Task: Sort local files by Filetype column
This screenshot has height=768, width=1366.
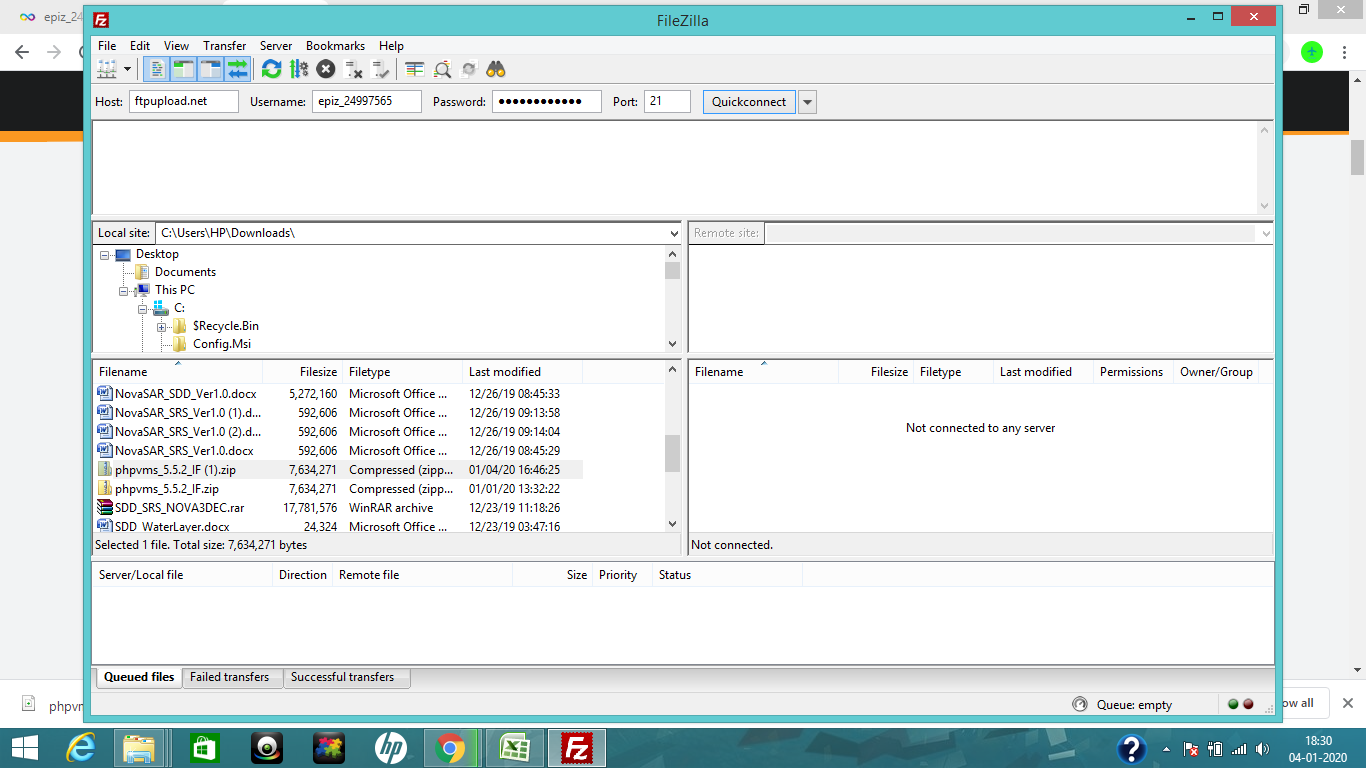Action: [402, 372]
